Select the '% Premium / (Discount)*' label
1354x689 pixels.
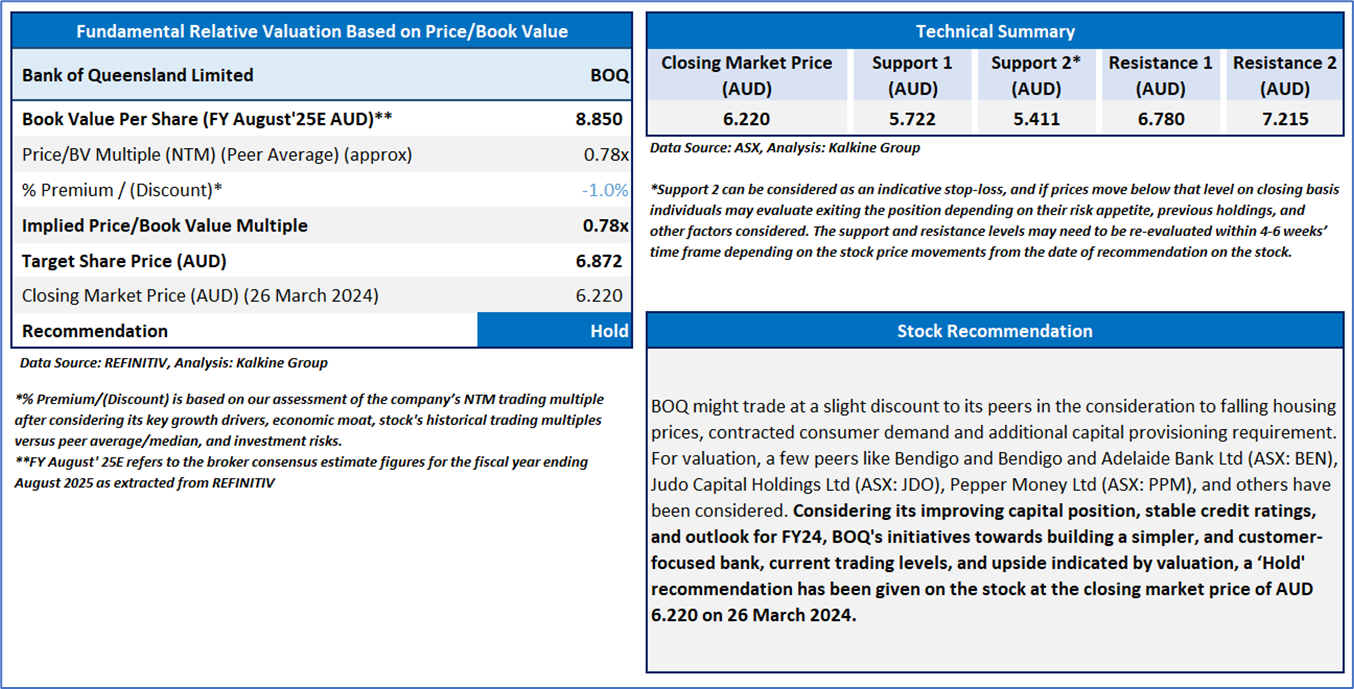tap(122, 190)
